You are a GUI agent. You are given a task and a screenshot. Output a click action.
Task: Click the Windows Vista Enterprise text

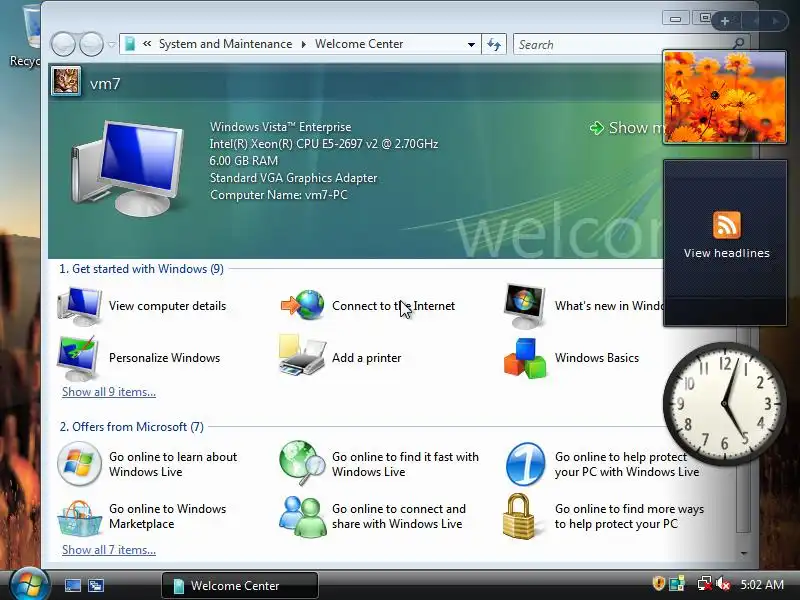(x=281, y=127)
